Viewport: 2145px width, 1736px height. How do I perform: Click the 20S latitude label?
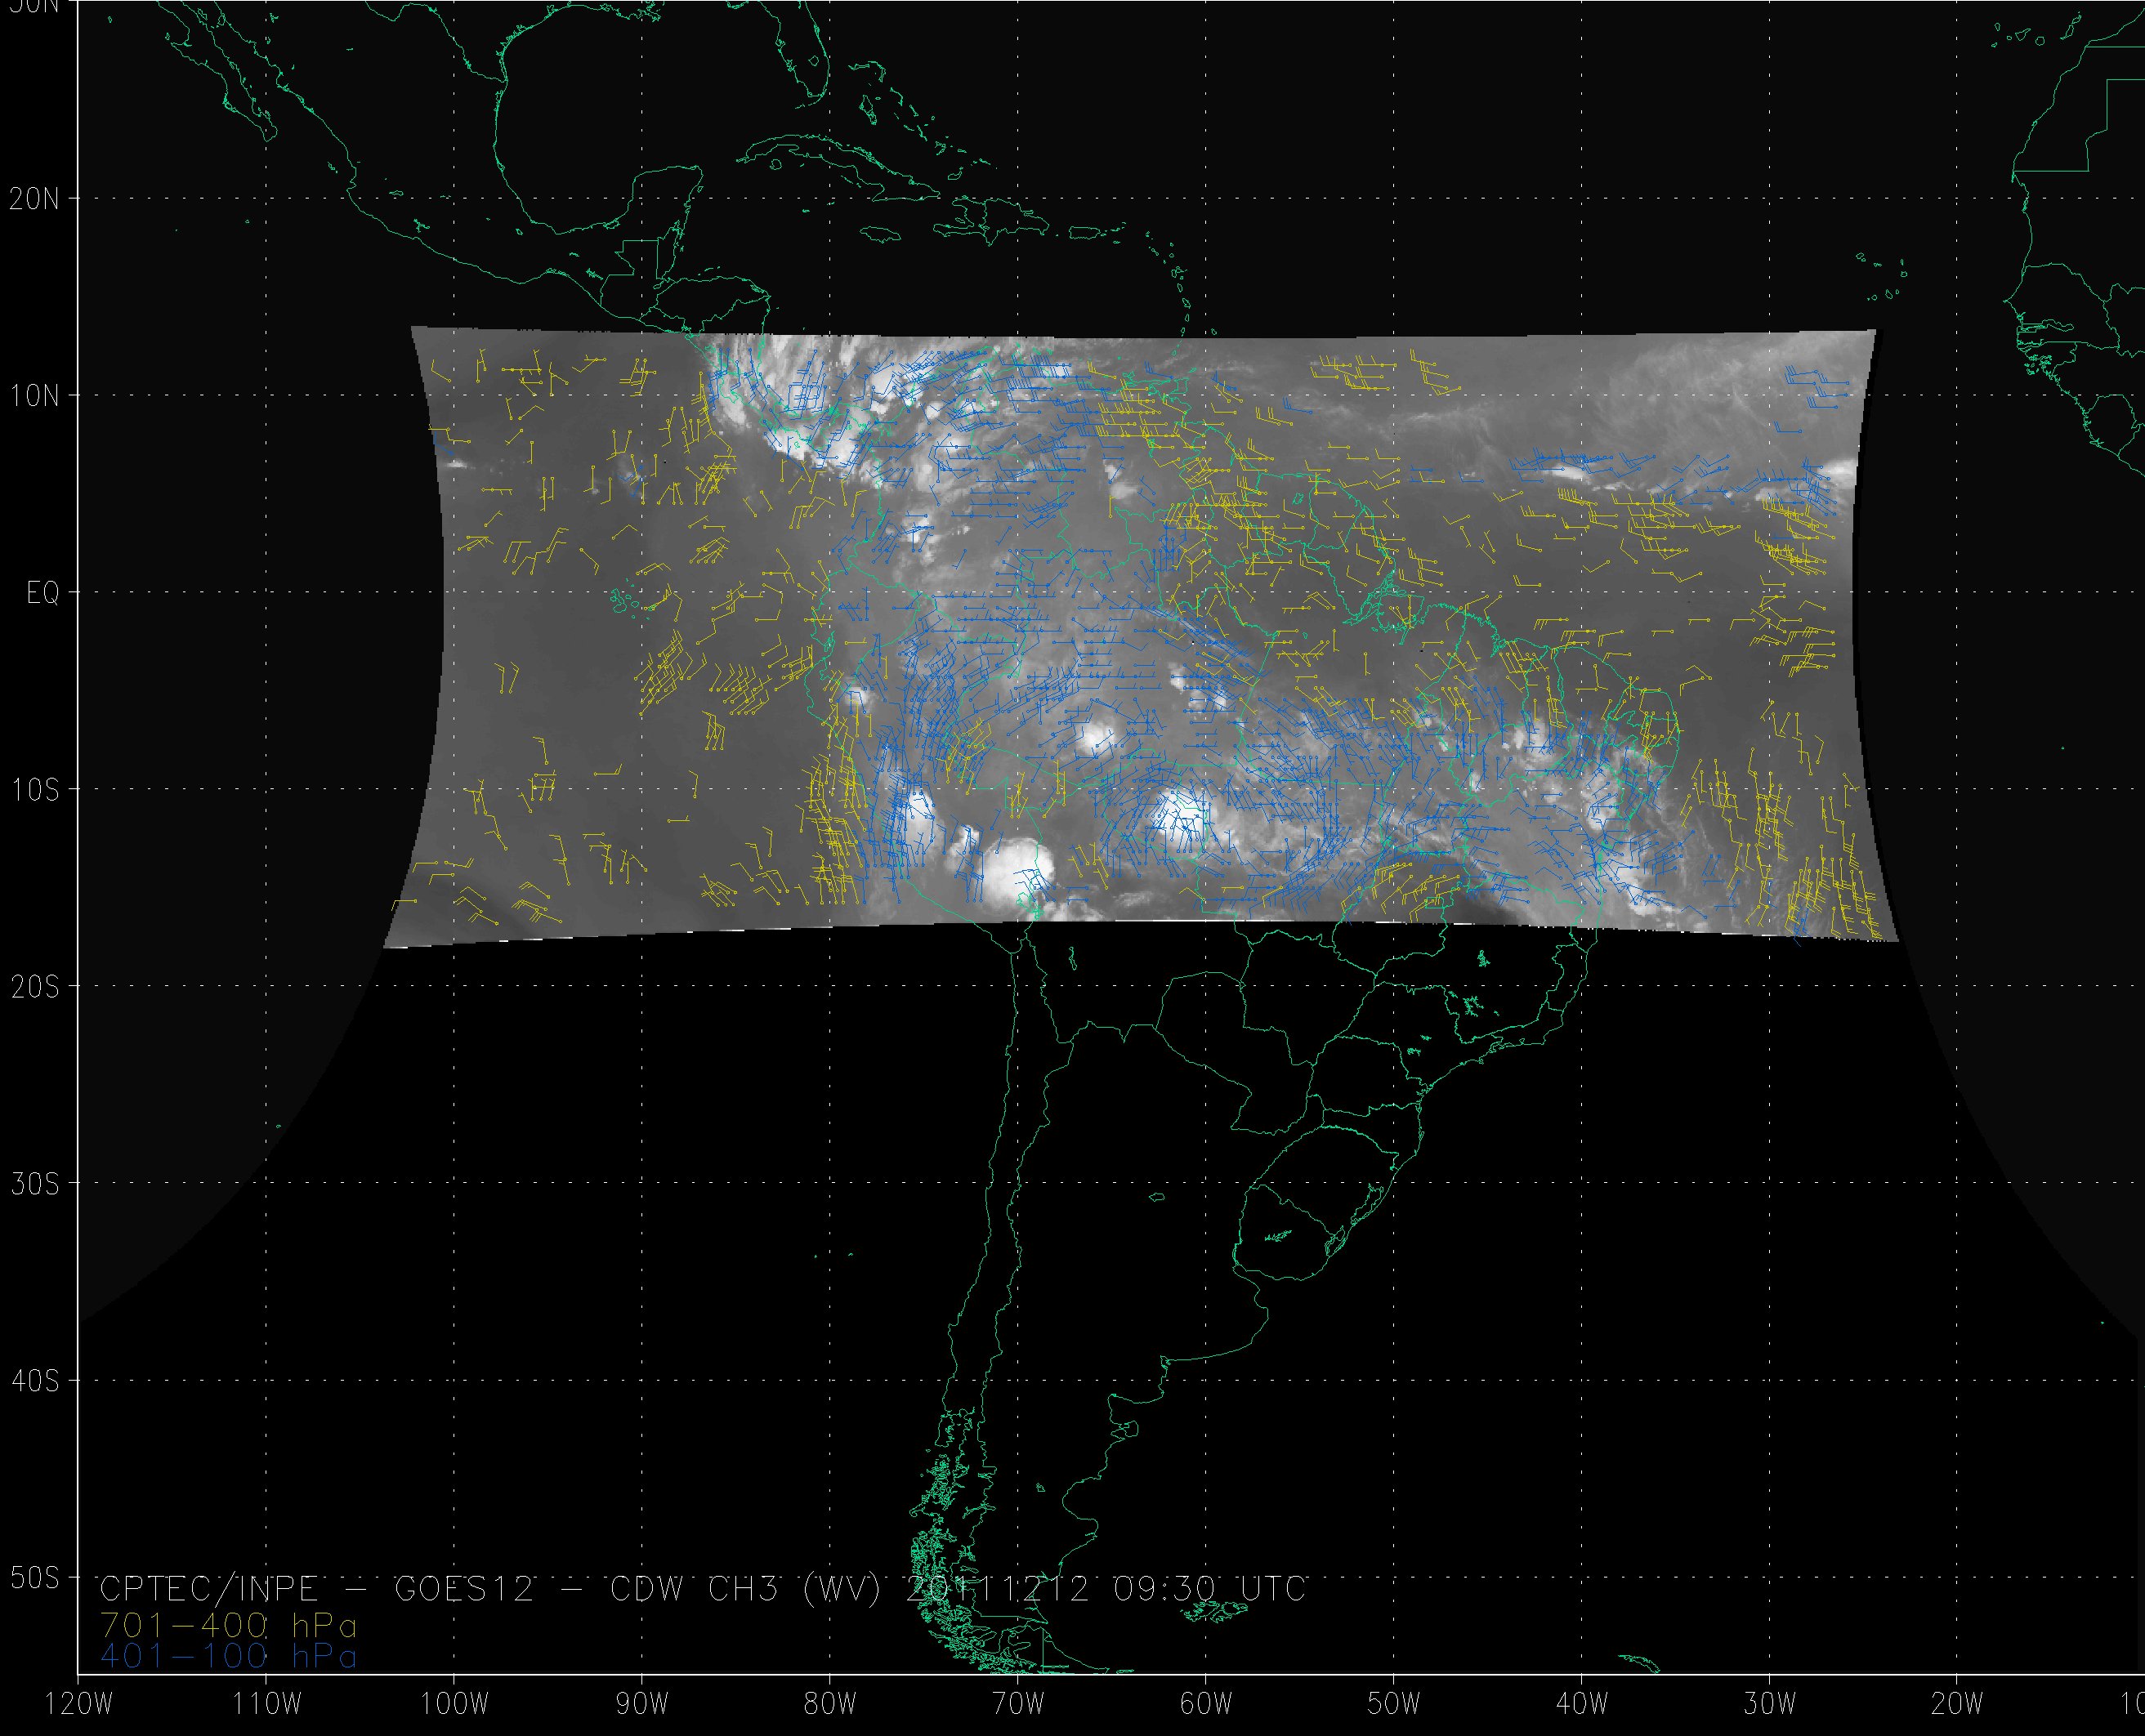click(34, 987)
